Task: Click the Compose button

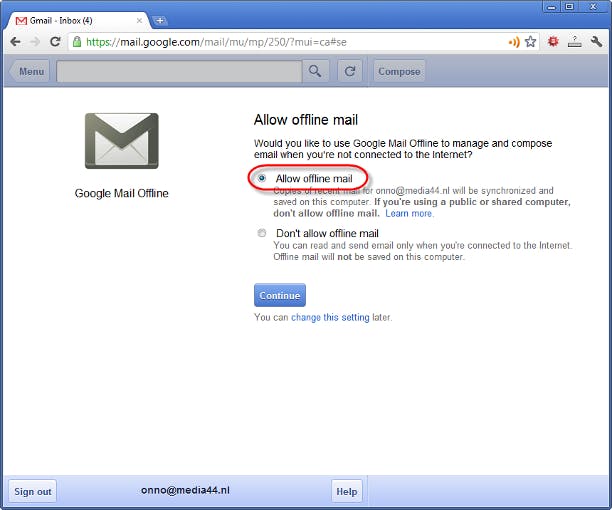Action: [x=399, y=71]
